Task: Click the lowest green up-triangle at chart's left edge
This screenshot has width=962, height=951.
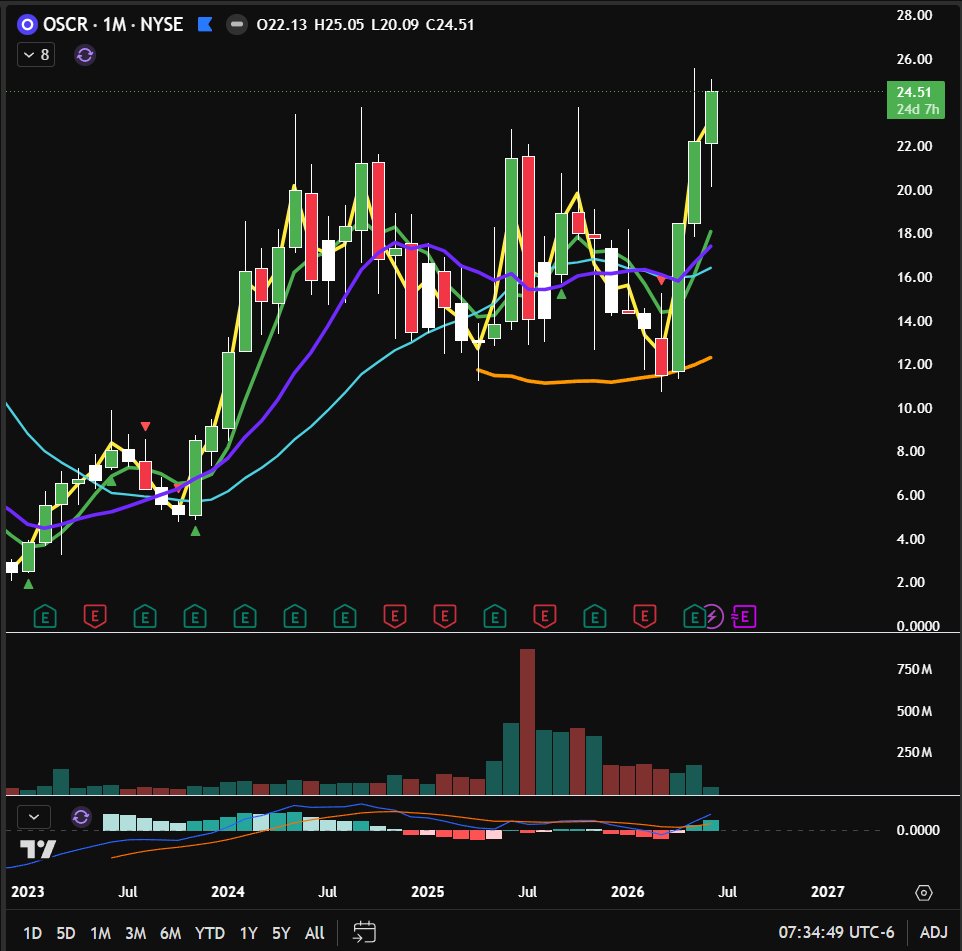Action: [28, 584]
